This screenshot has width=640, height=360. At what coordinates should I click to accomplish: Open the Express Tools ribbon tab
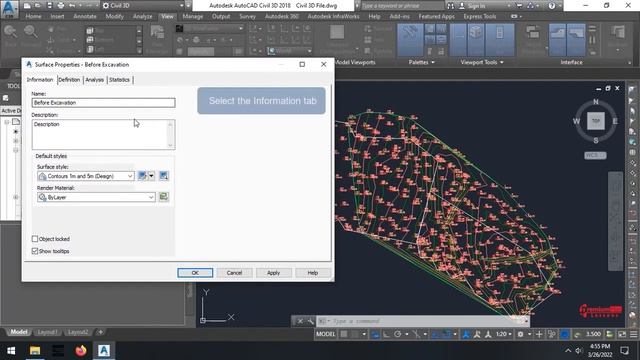pos(480,16)
